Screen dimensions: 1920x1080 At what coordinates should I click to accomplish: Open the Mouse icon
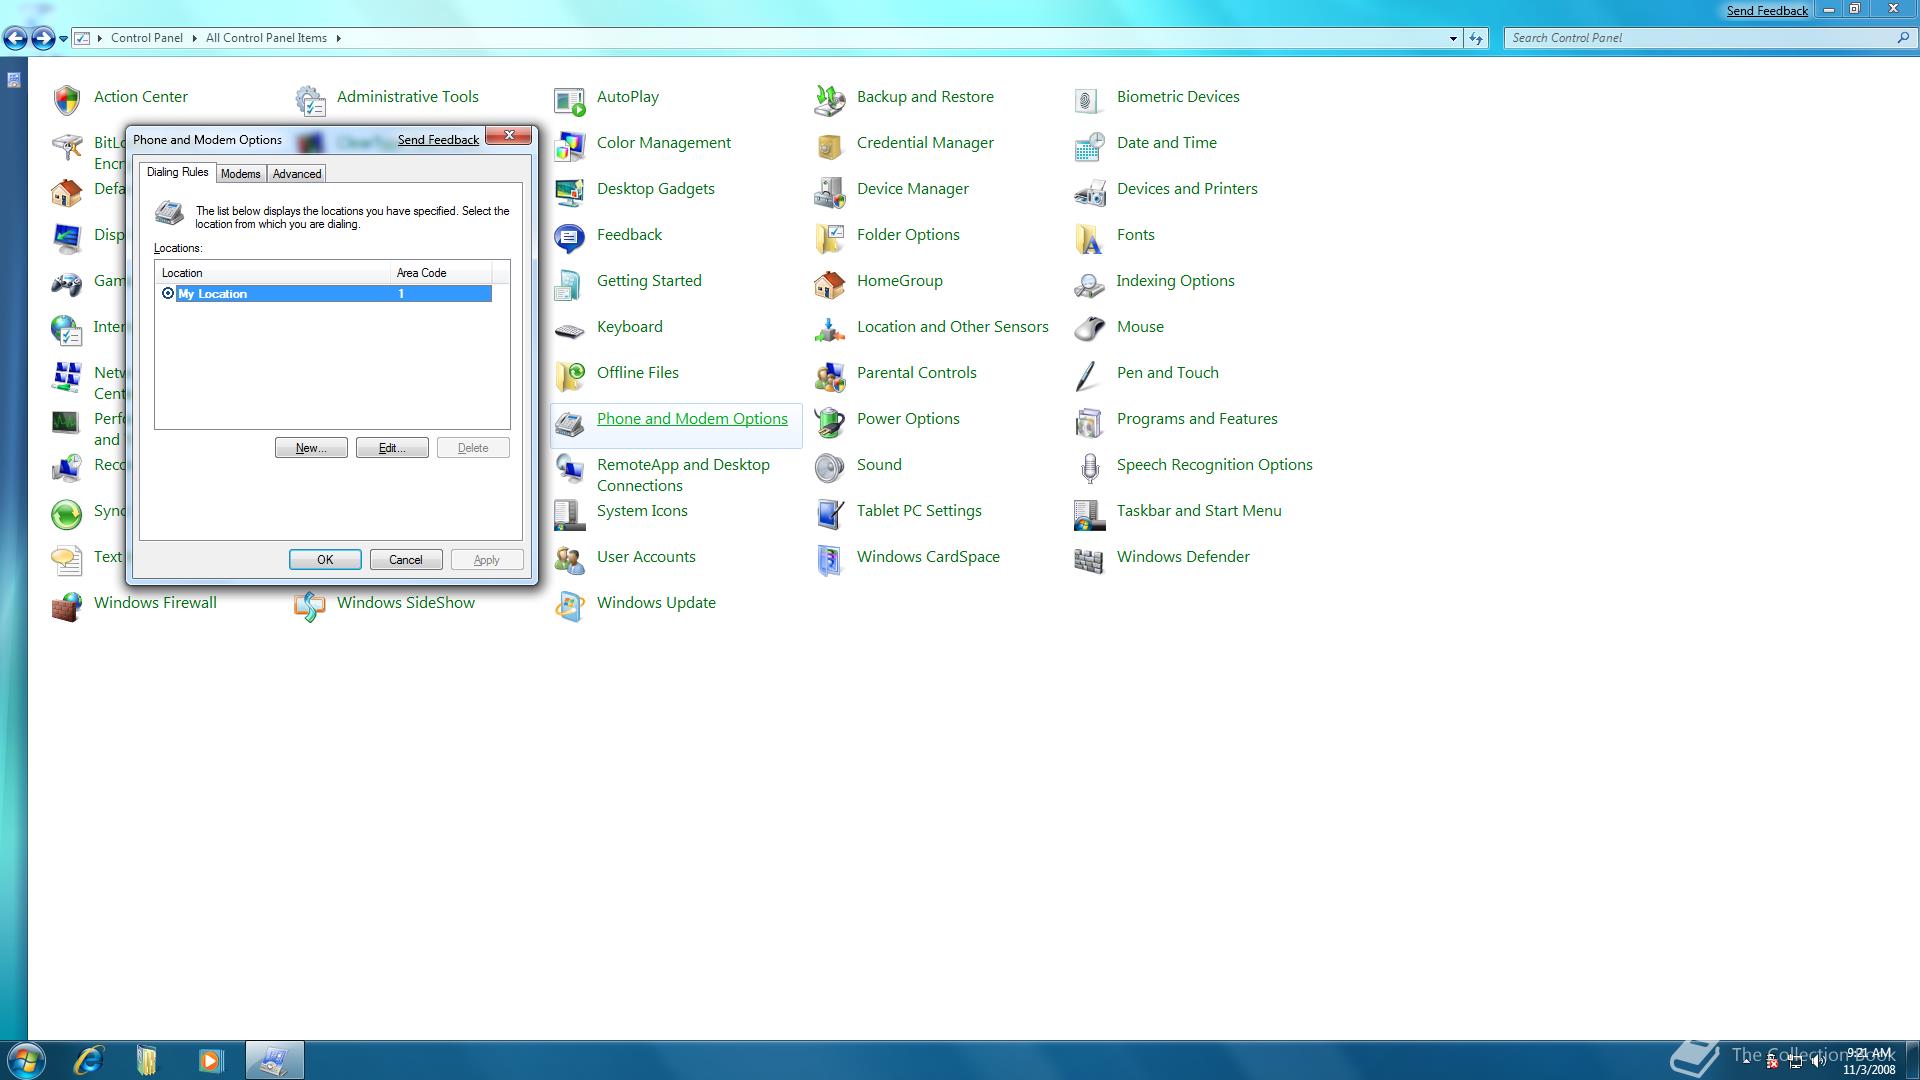tap(1089, 329)
